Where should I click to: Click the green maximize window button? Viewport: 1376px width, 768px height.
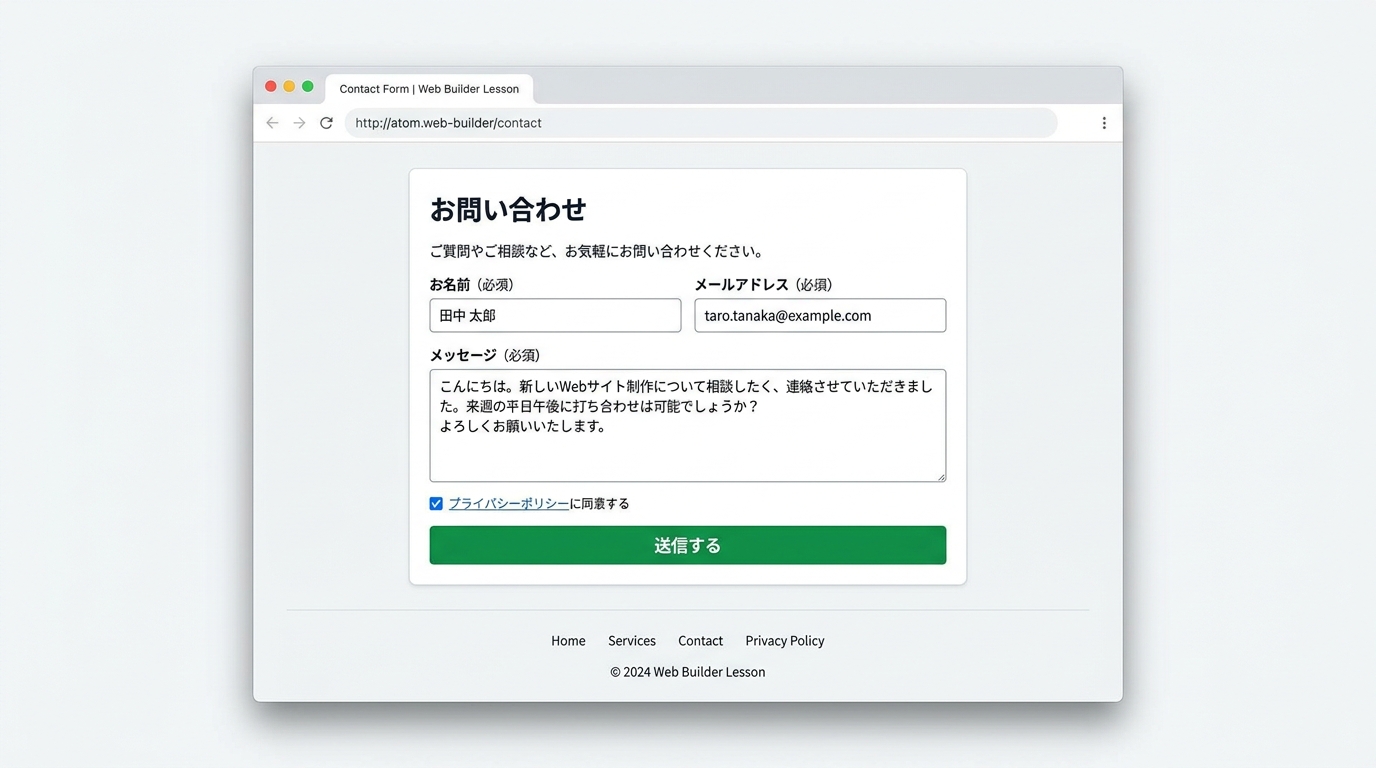coord(308,87)
